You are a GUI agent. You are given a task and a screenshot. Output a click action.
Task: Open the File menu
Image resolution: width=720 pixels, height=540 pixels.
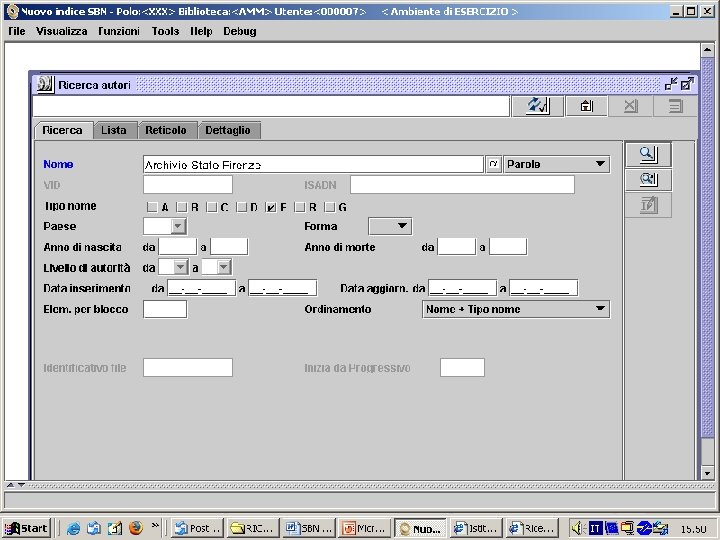pos(17,31)
